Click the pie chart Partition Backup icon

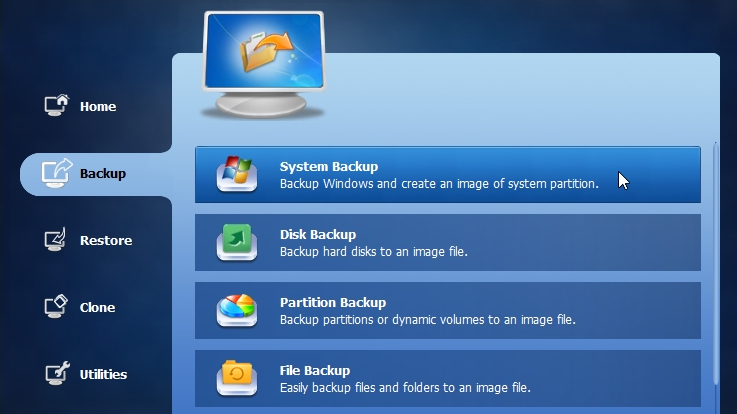237,310
